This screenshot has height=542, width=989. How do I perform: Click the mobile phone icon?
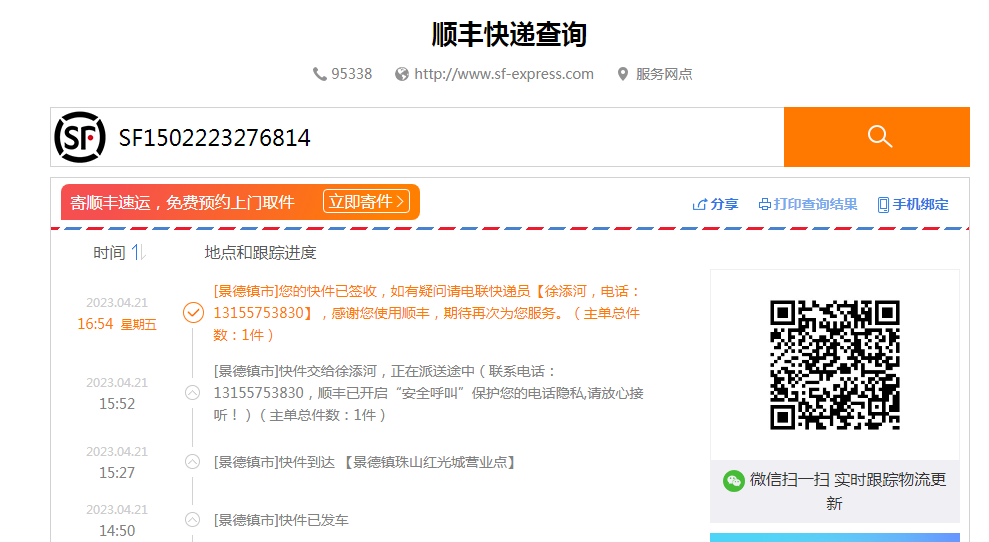coord(883,204)
